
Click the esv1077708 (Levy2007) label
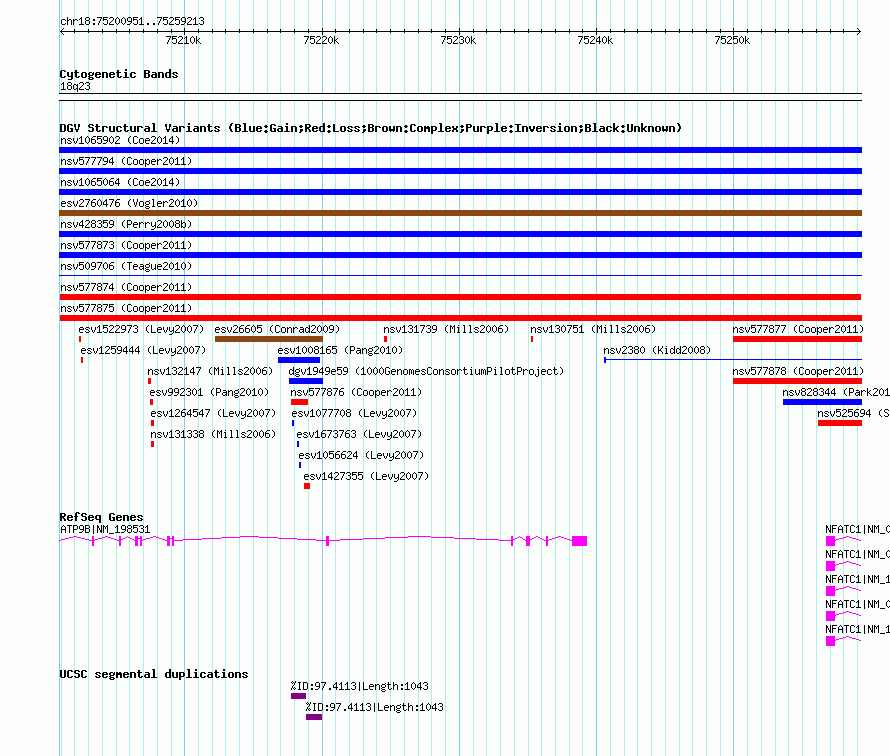point(354,413)
